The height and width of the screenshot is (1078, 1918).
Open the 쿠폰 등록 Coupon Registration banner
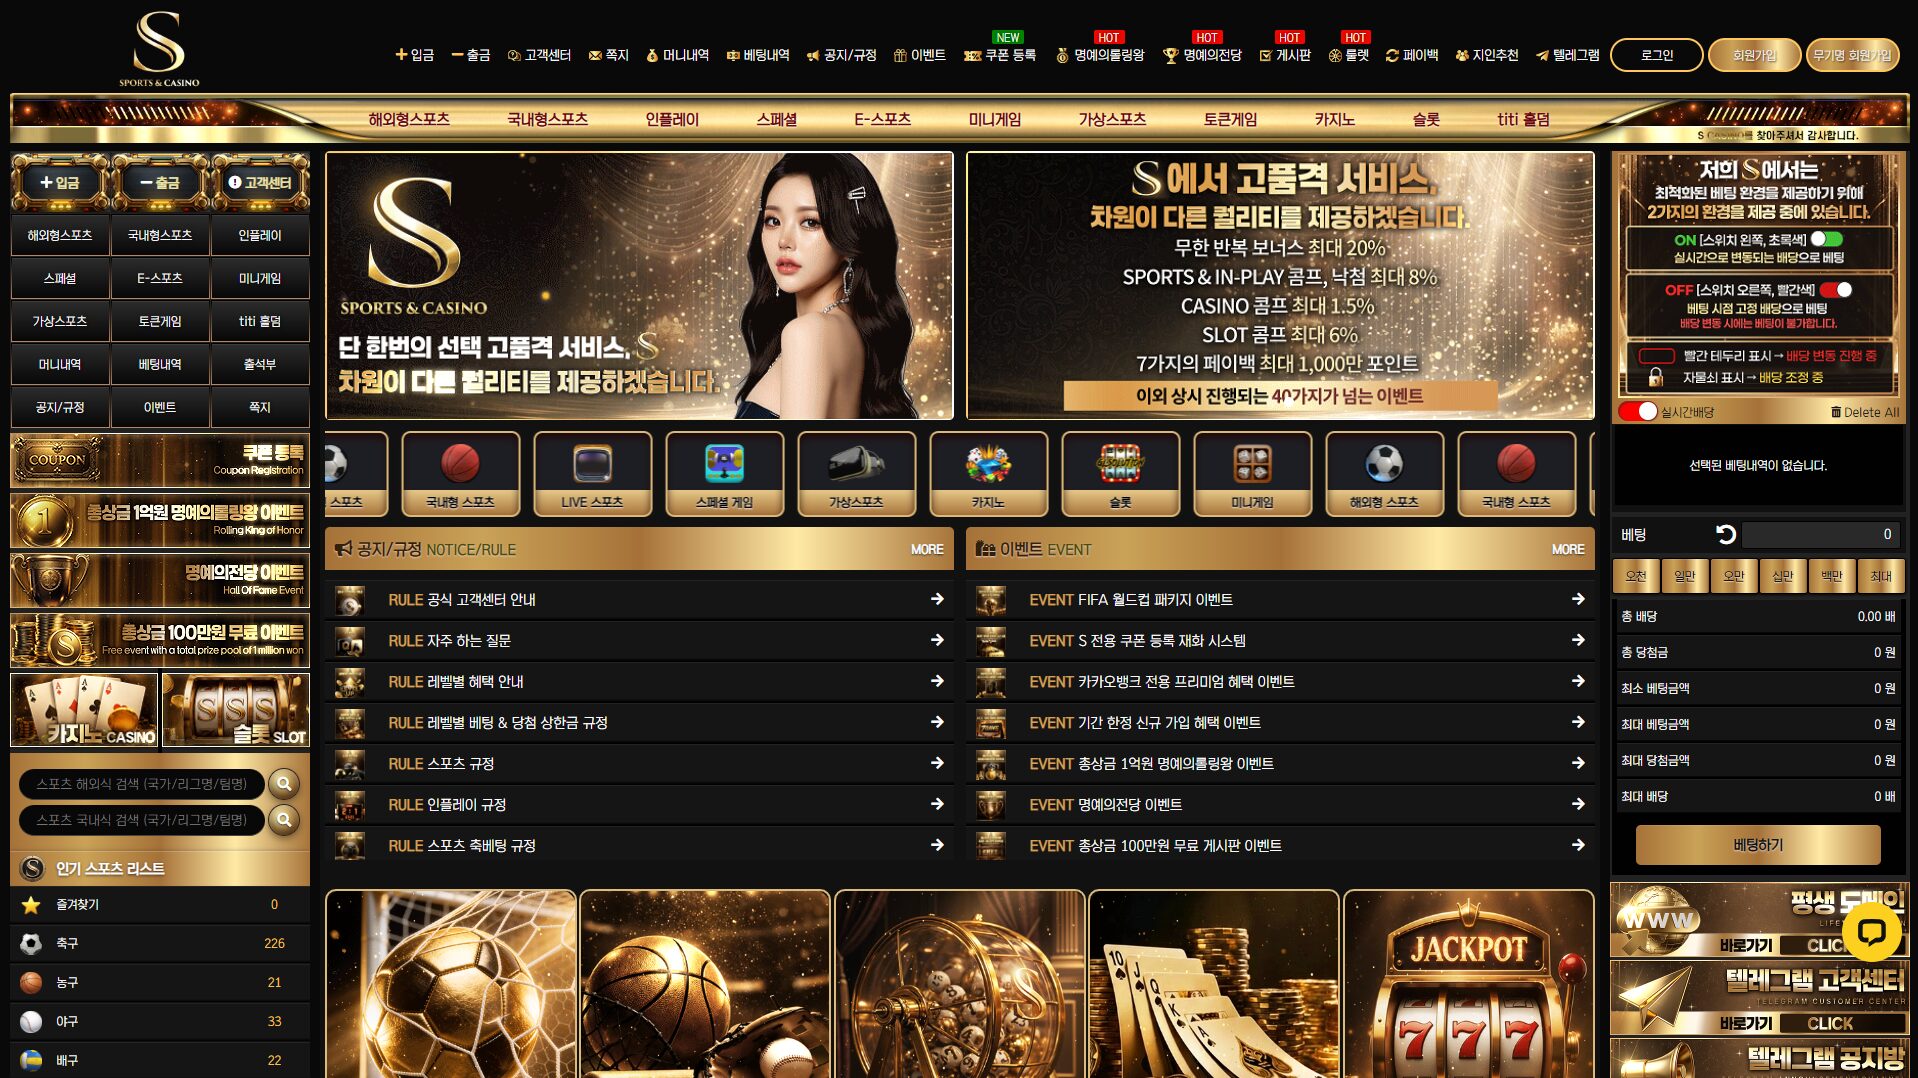160,460
